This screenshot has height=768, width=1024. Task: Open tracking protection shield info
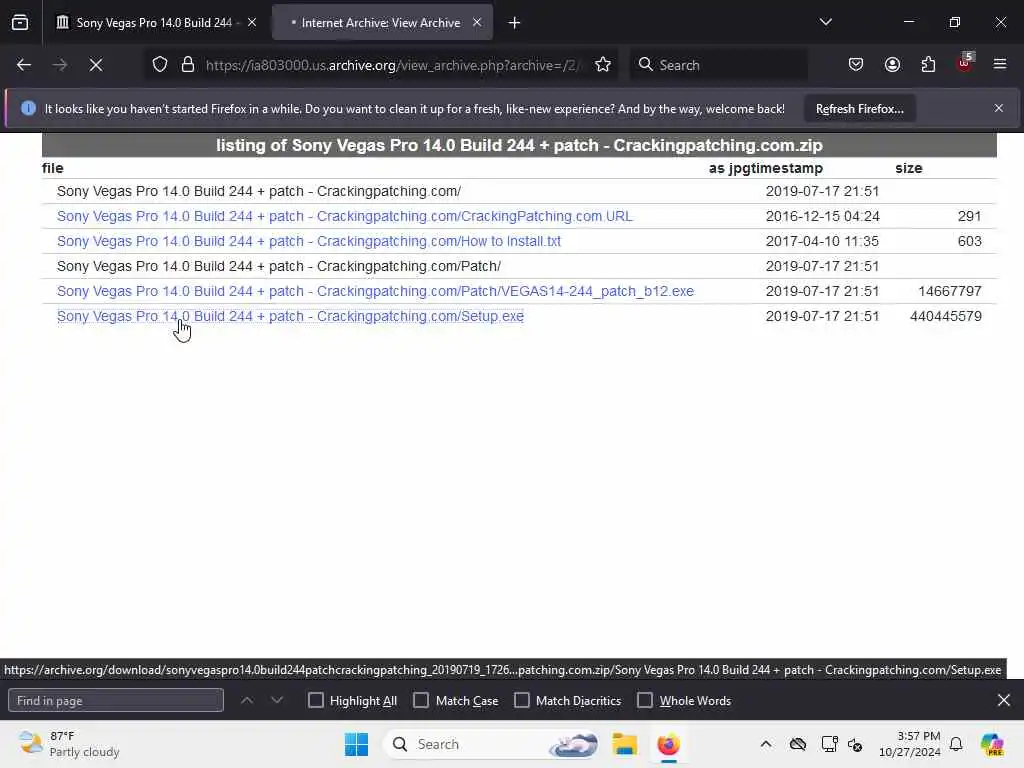click(160, 65)
